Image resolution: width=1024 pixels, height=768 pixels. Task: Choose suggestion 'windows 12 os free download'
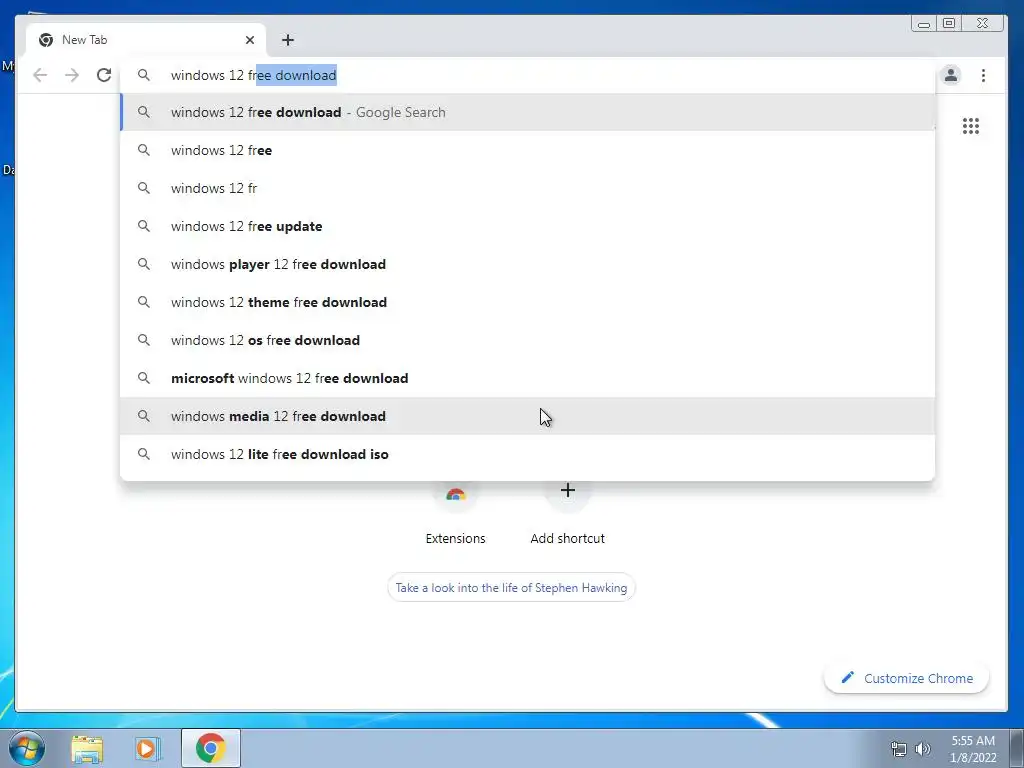(528, 340)
